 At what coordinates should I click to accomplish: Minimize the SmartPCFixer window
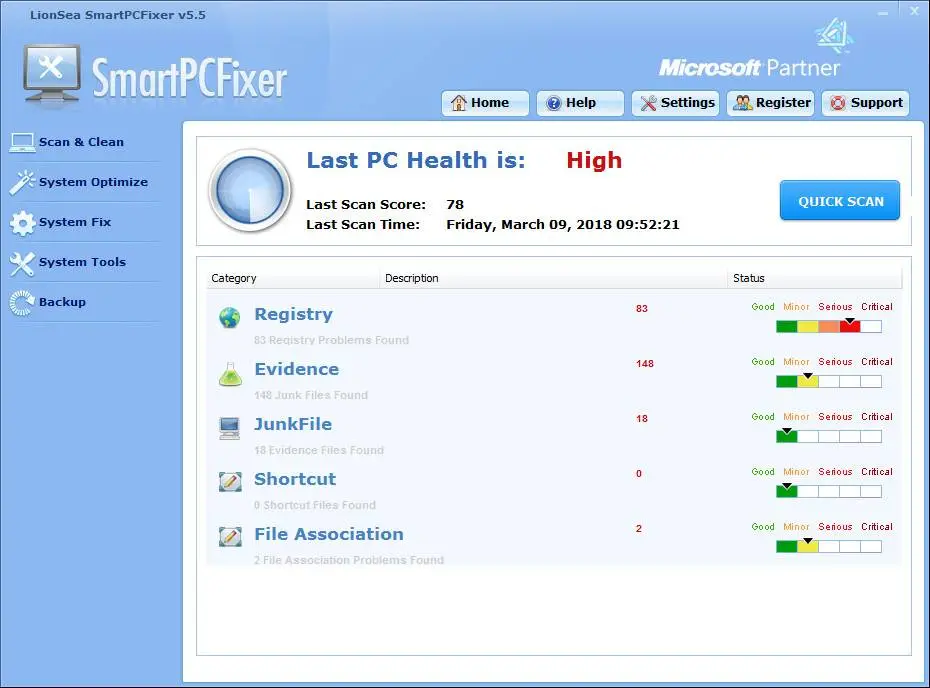(883, 12)
